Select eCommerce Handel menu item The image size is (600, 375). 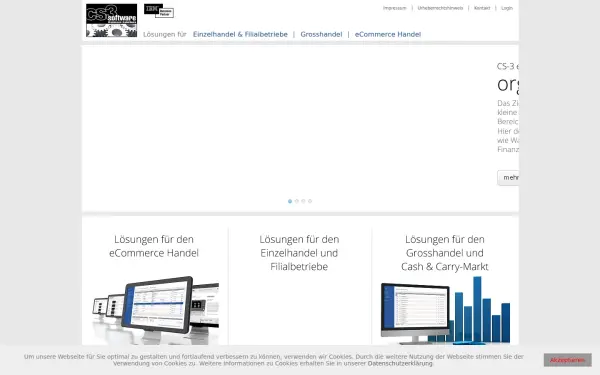[388, 34]
